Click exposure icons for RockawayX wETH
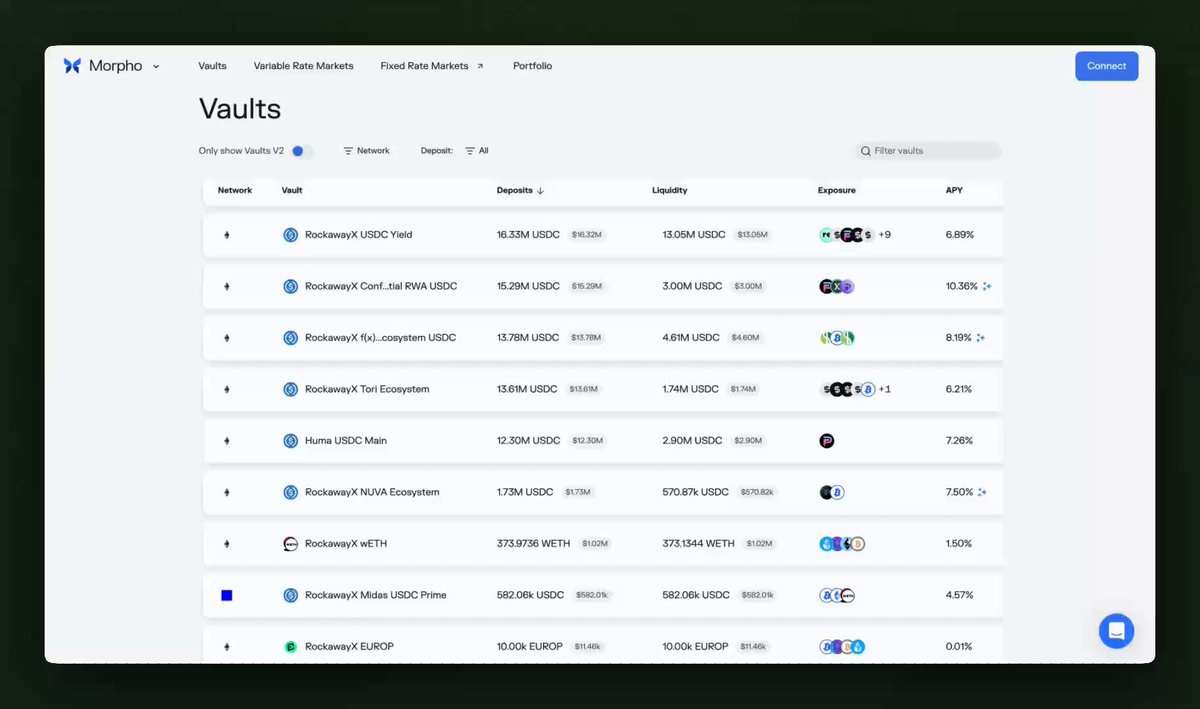The width and height of the screenshot is (1200, 709). (x=842, y=544)
